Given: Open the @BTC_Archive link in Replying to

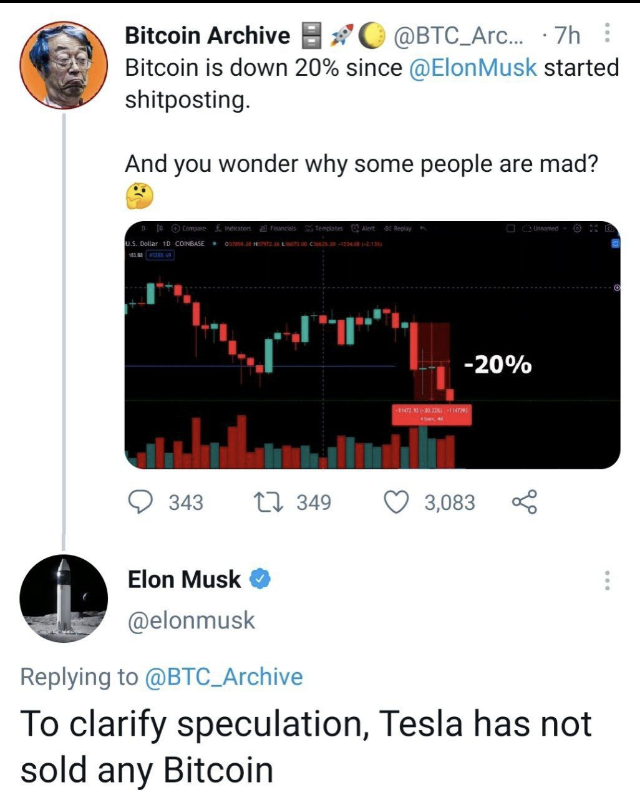Looking at the screenshot, I should click(224, 677).
